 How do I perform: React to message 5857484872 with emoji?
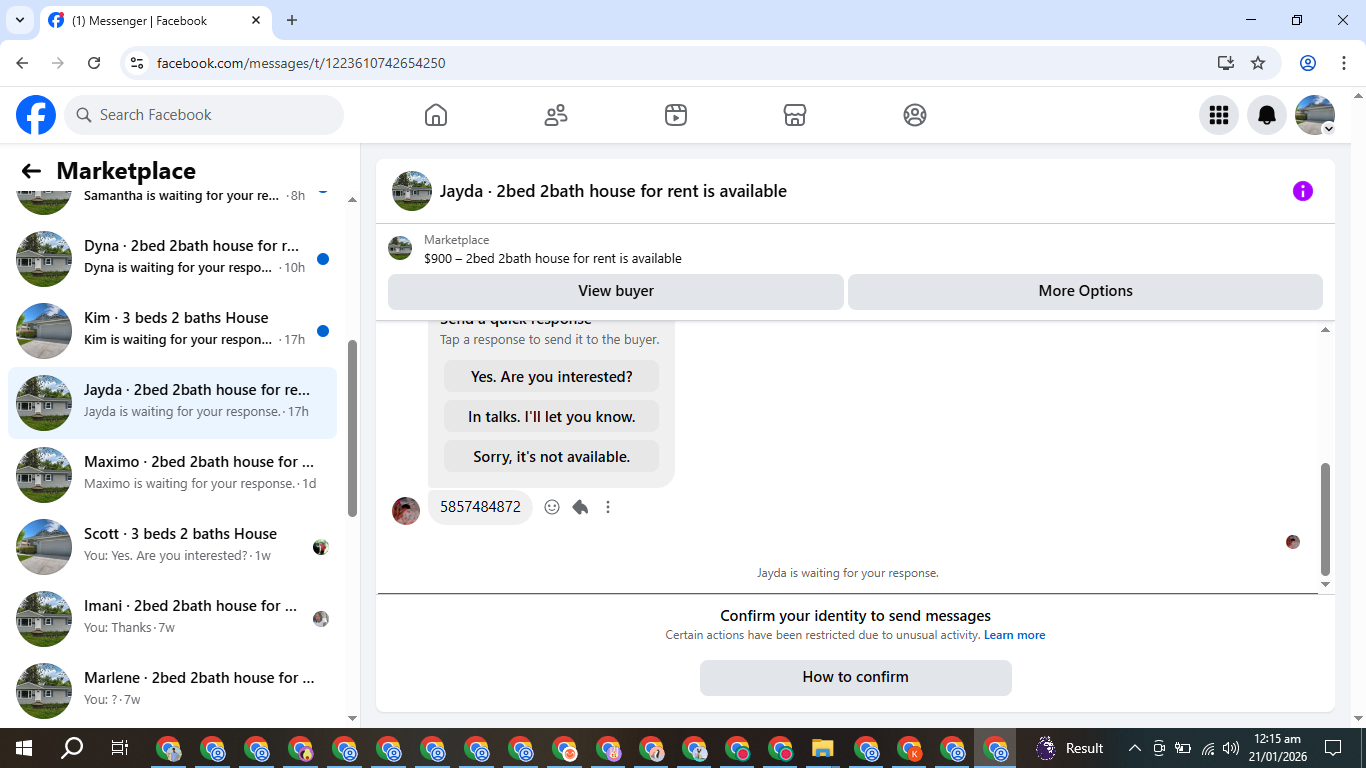tap(552, 507)
